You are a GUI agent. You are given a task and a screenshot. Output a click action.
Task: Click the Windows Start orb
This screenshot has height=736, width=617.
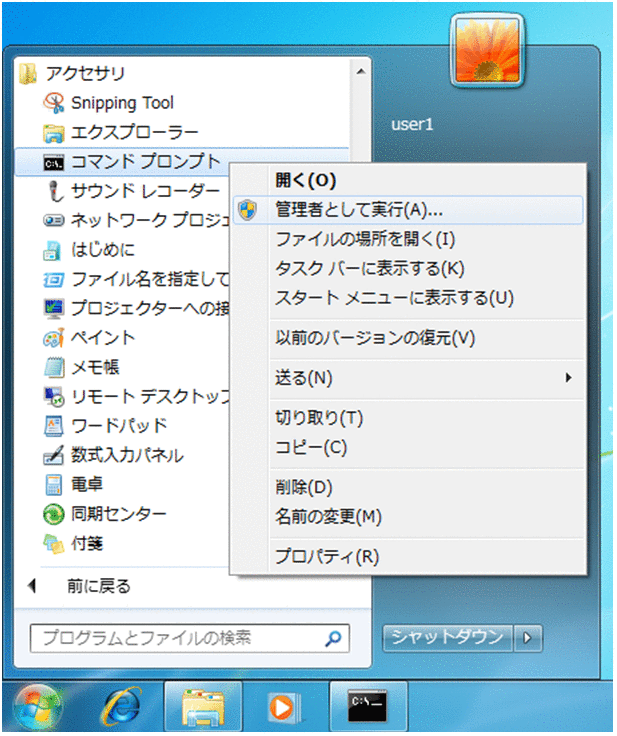coord(39,706)
